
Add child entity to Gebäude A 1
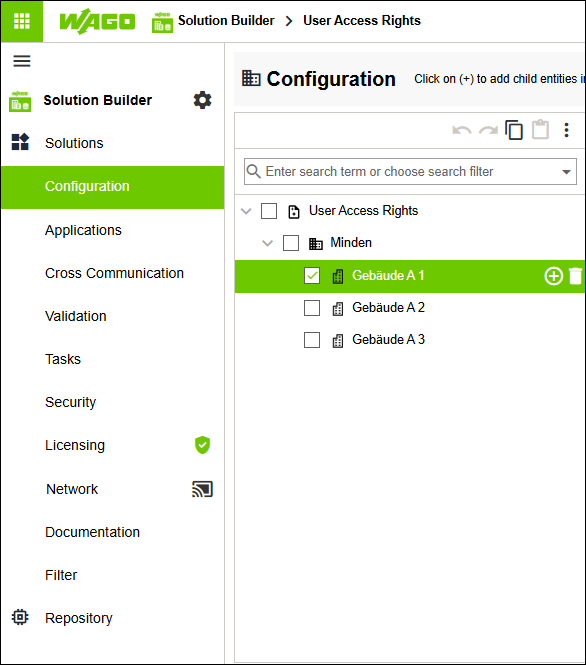553,276
